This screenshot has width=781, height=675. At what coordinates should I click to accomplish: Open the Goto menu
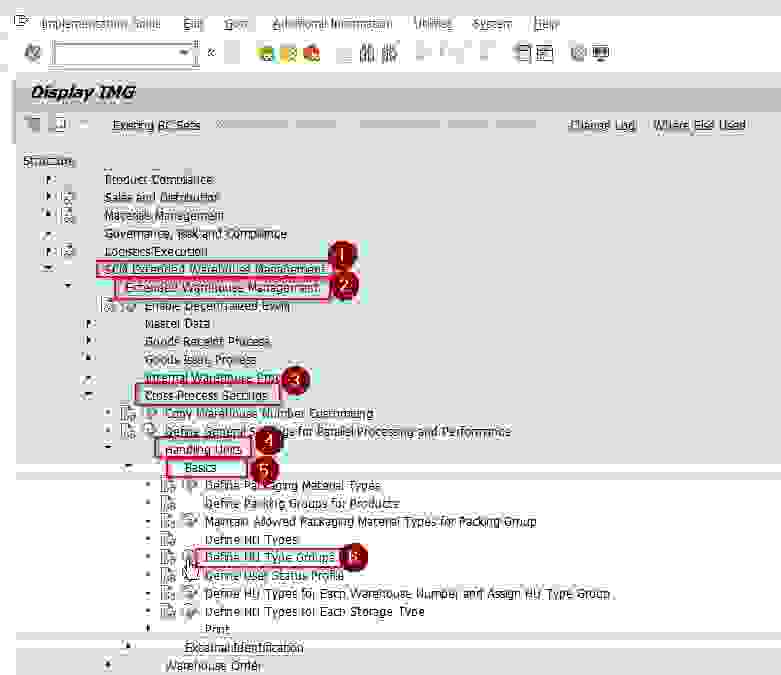[x=236, y=24]
